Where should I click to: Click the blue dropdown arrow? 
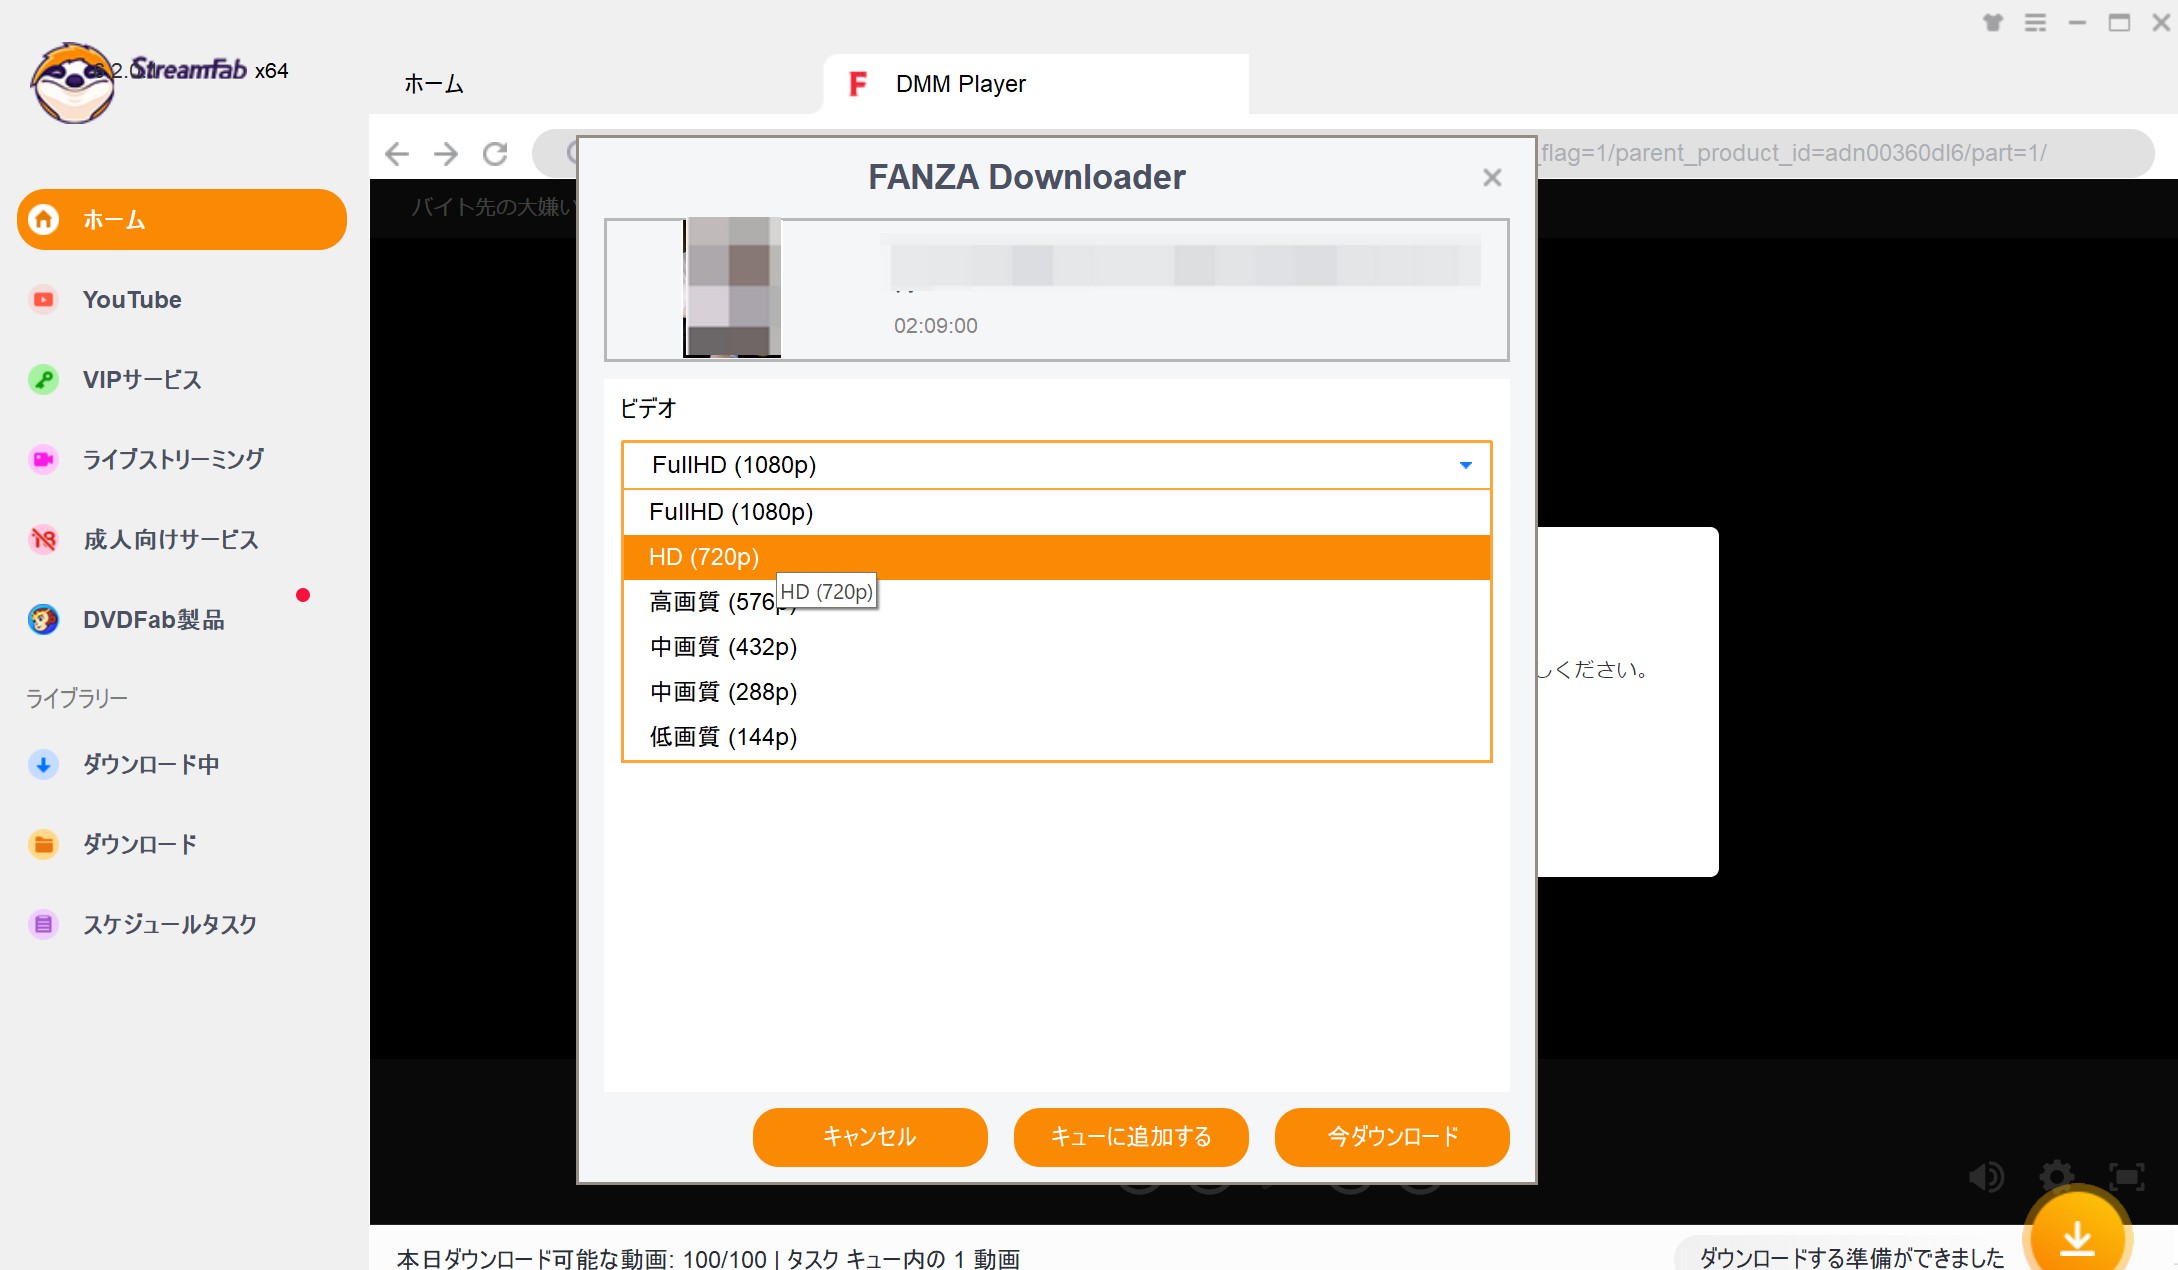click(x=1465, y=465)
